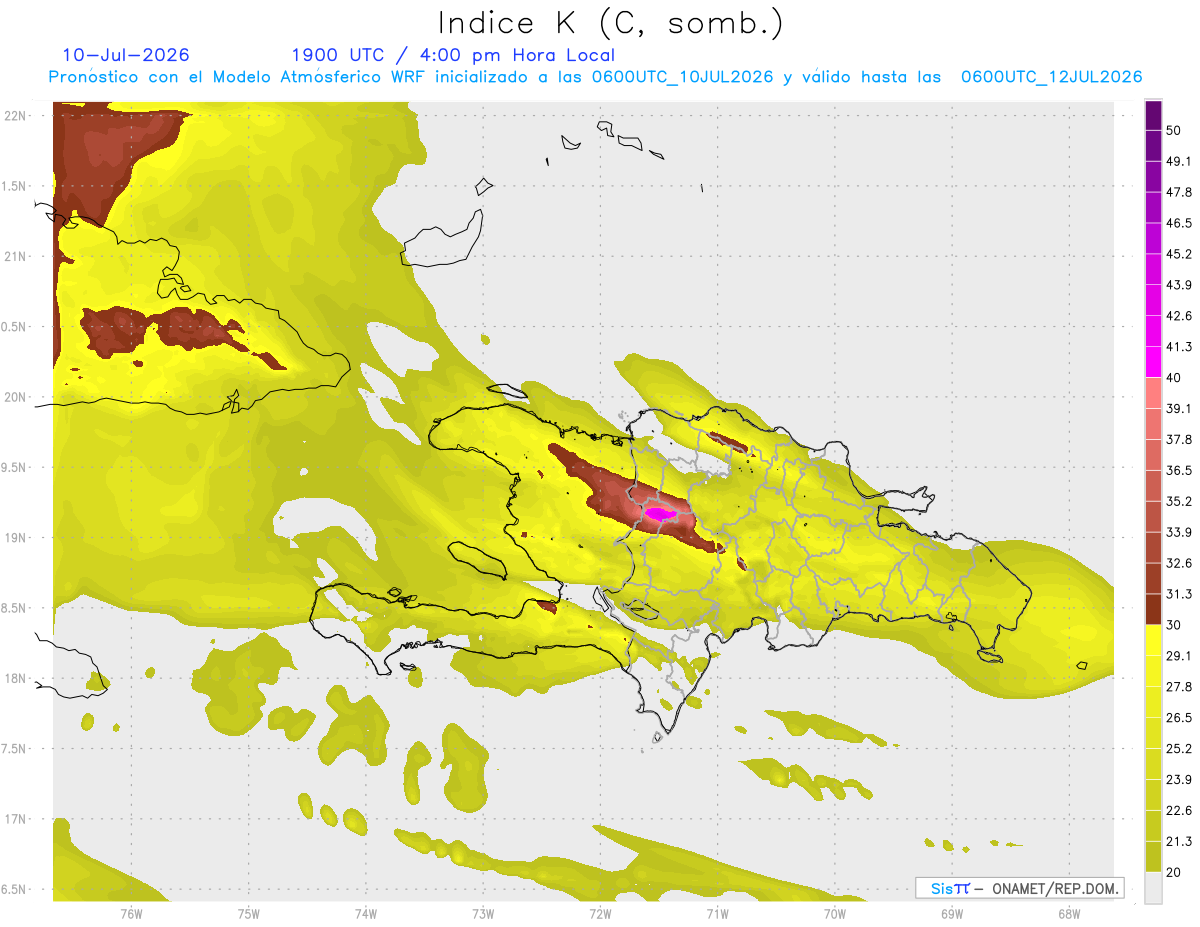Screen dimensions: 1200x927
Task: Click the '42.6' colorbar value
Action: 1179,316
